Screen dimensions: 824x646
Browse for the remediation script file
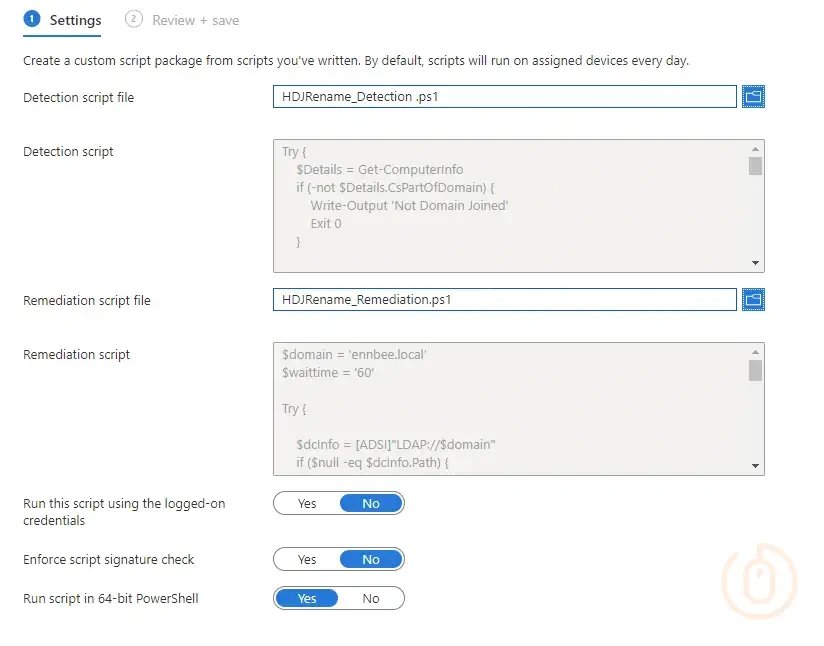pos(753,300)
